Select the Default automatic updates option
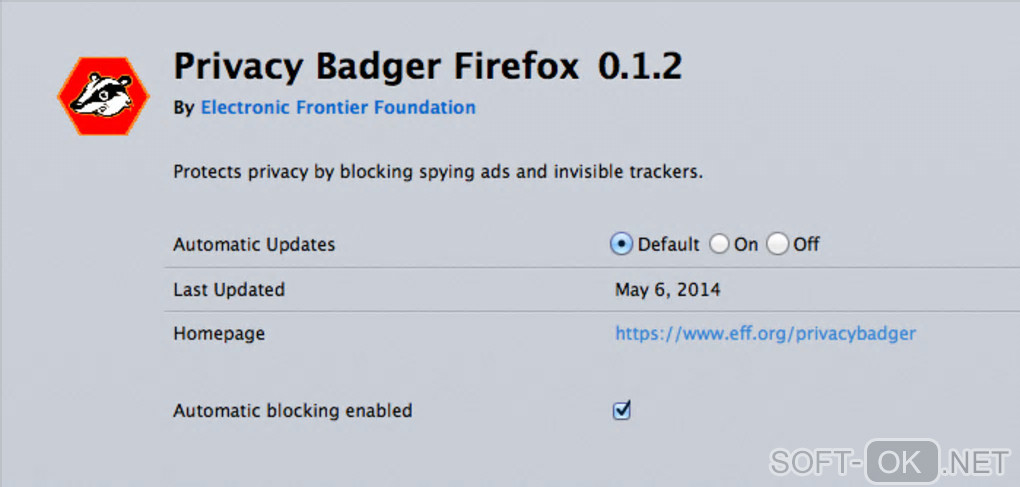This screenshot has height=487, width=1020. point(621,244)
